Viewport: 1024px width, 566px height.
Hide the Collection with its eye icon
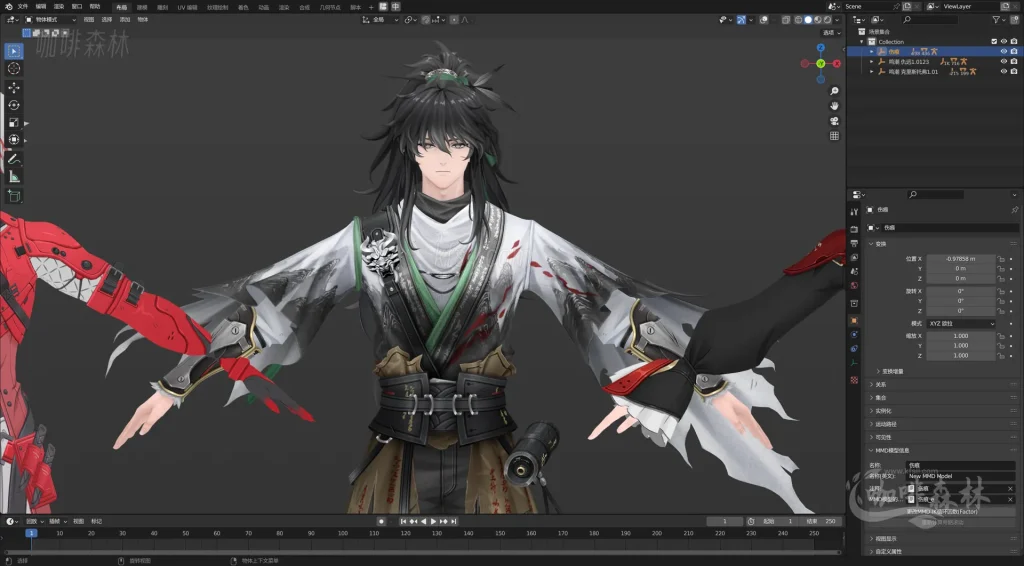1004,42
